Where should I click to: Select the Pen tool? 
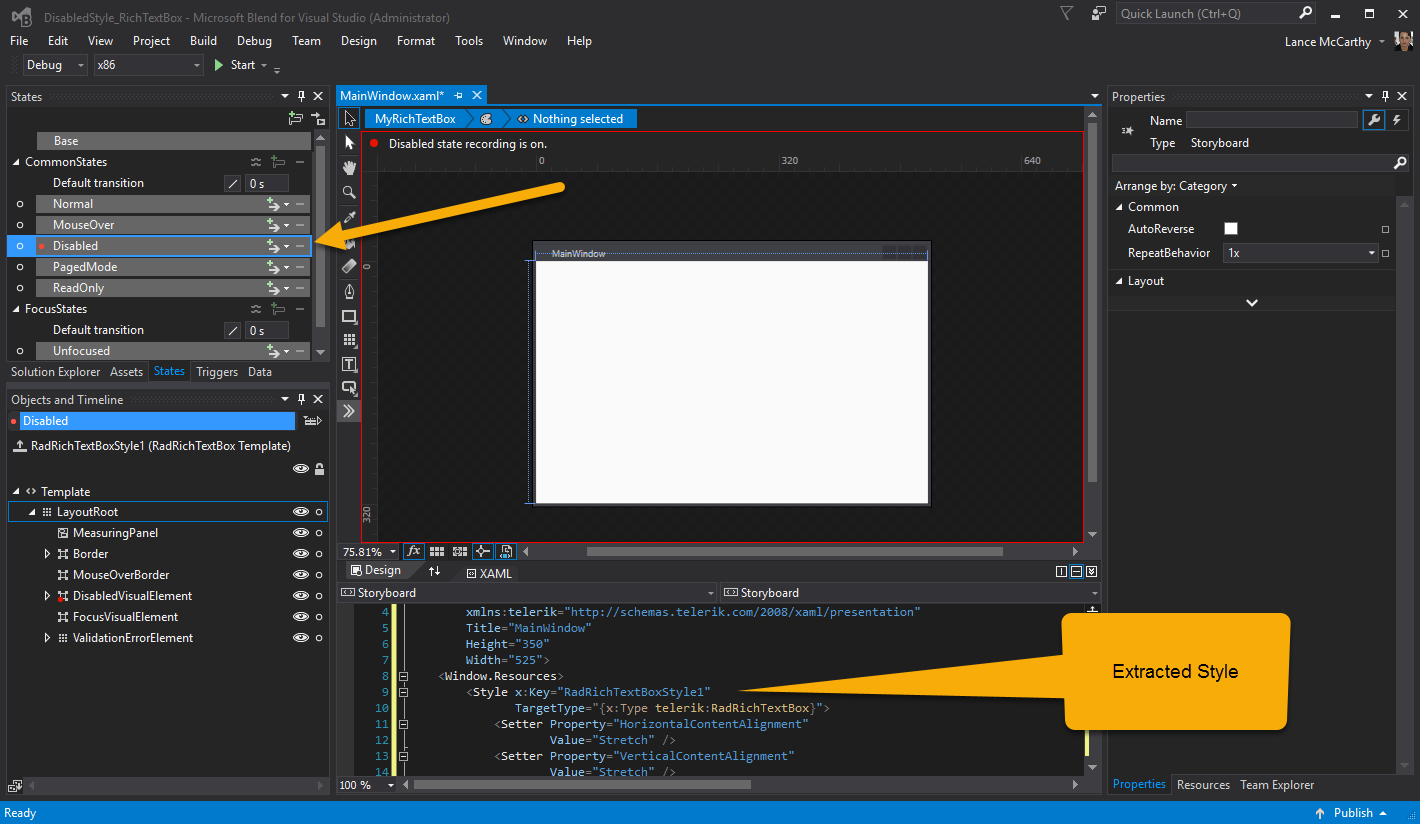click(x=349, y=292)
